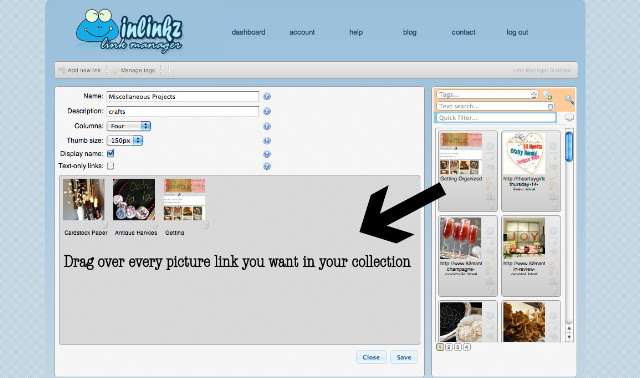The image size is (640, 378).
Task: Show help for the Columns setting
Action: [267, 126]
